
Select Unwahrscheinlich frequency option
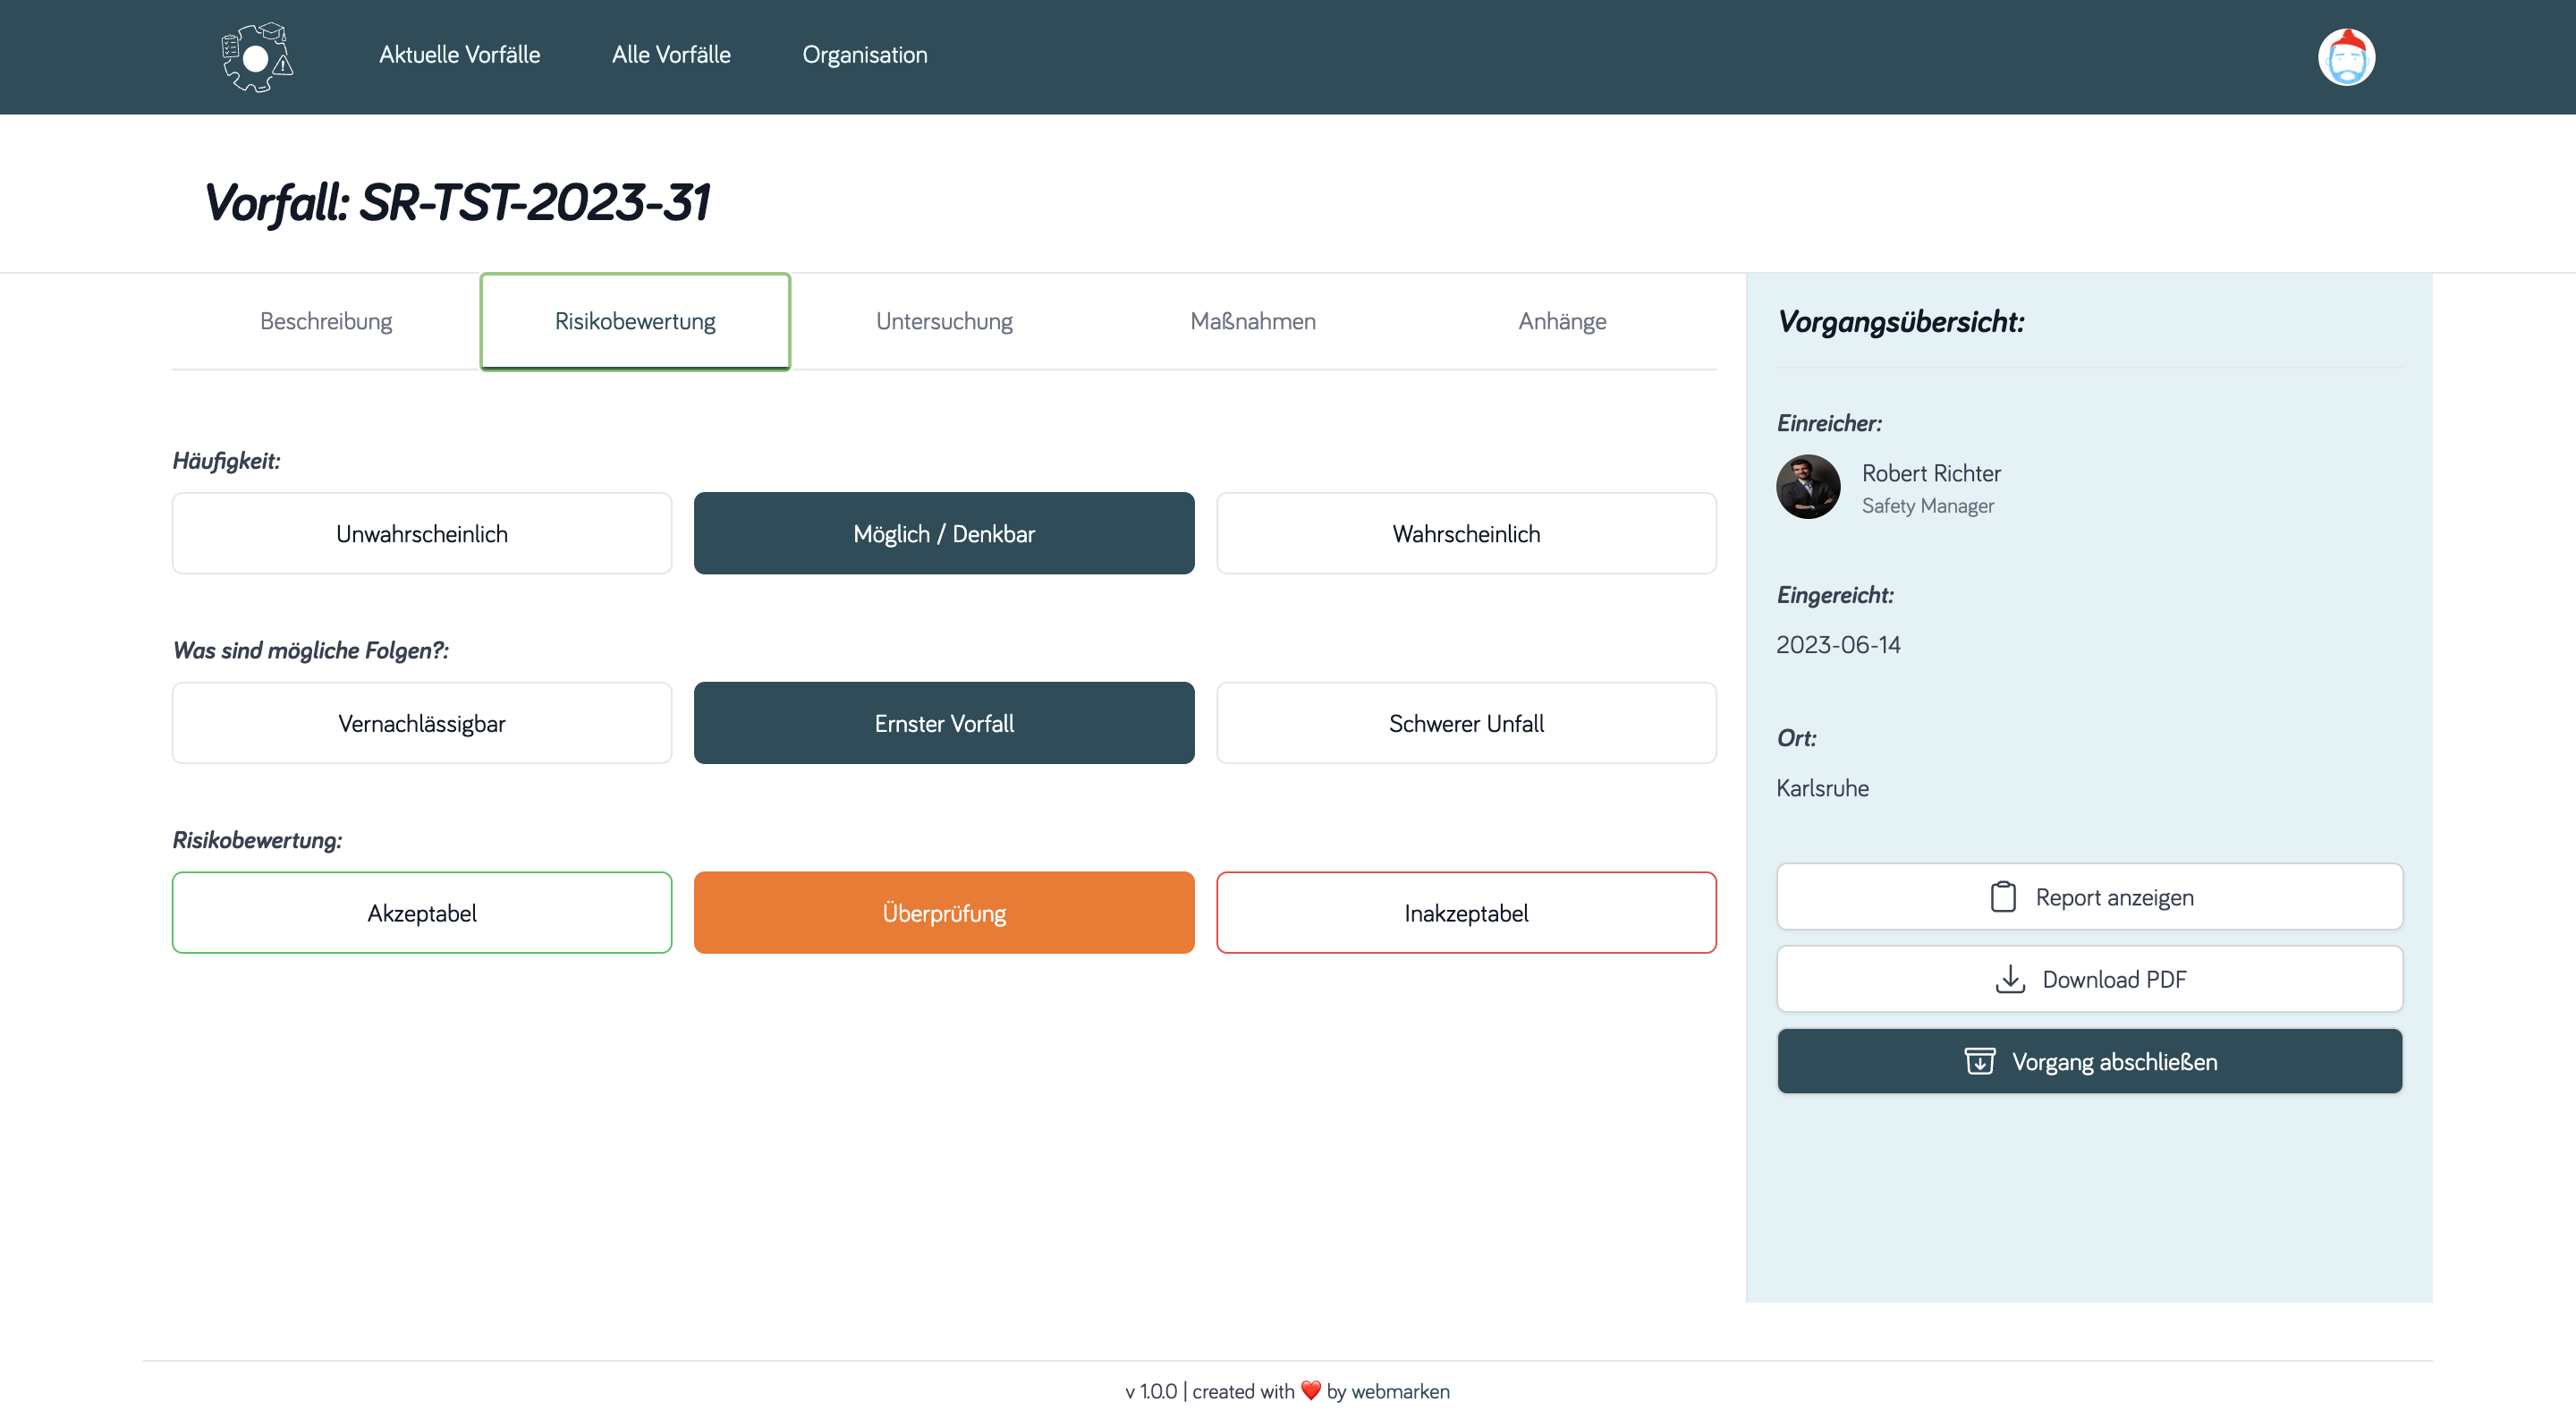click(x=421, y=533)
